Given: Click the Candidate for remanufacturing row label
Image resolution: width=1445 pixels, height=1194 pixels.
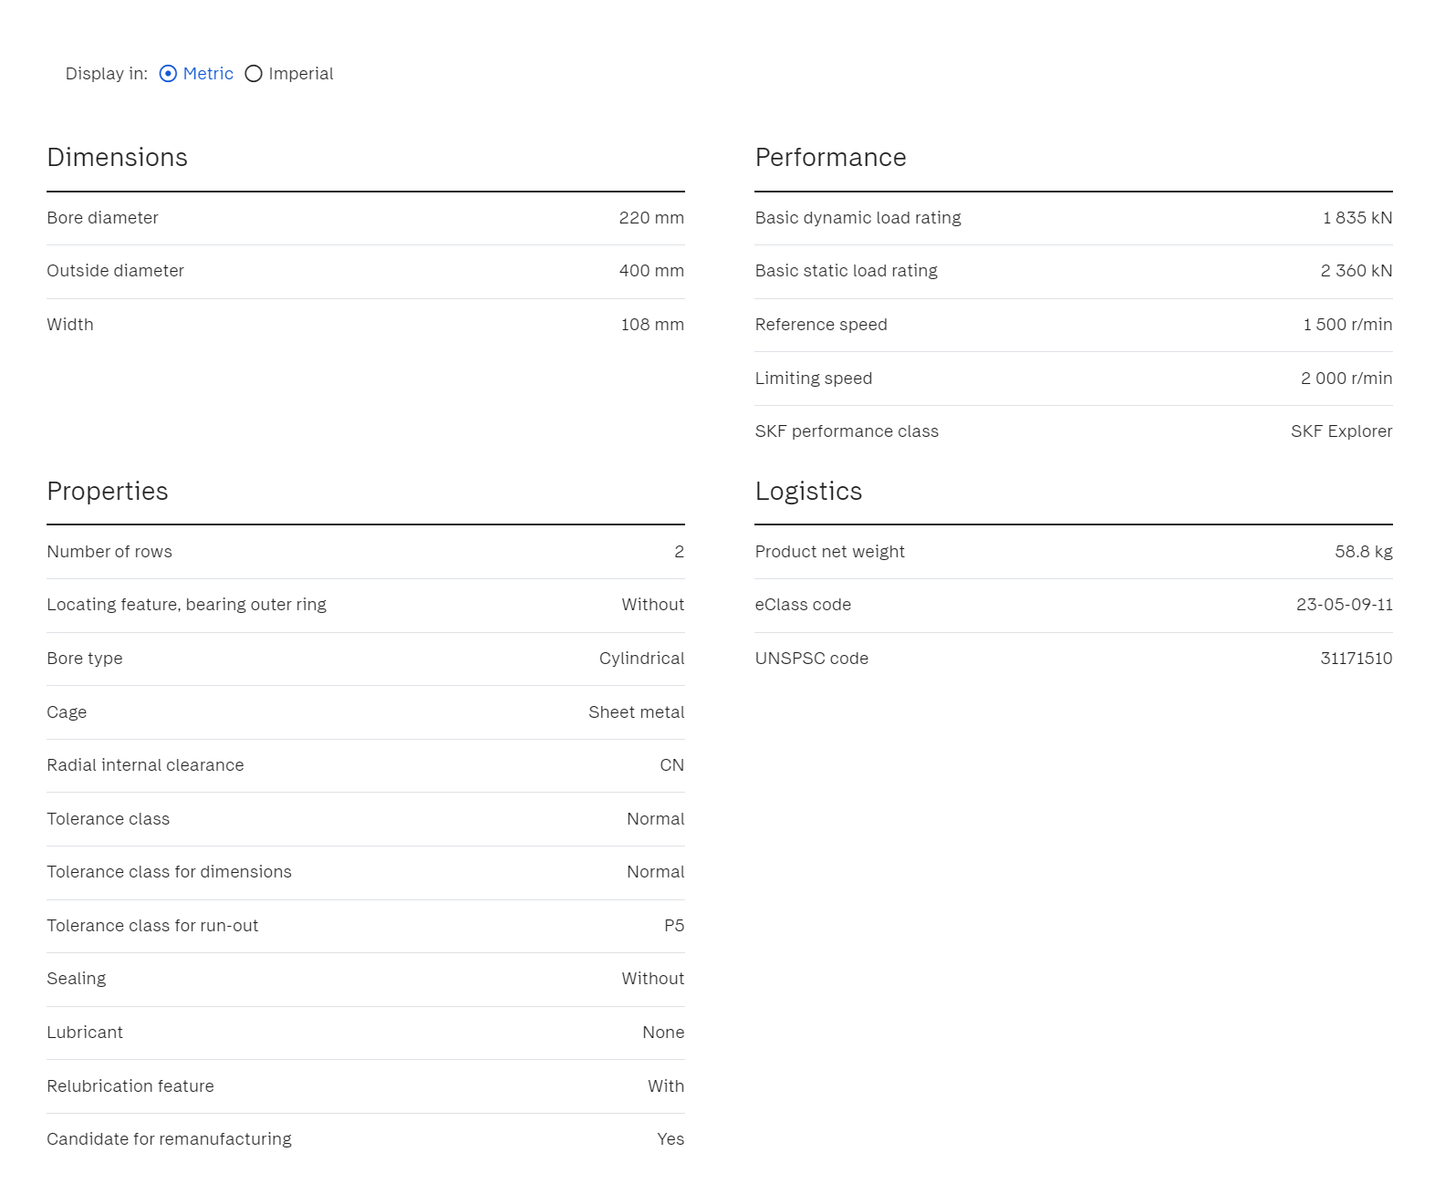Looking at the screenshot, I should tap(169, 1139).
